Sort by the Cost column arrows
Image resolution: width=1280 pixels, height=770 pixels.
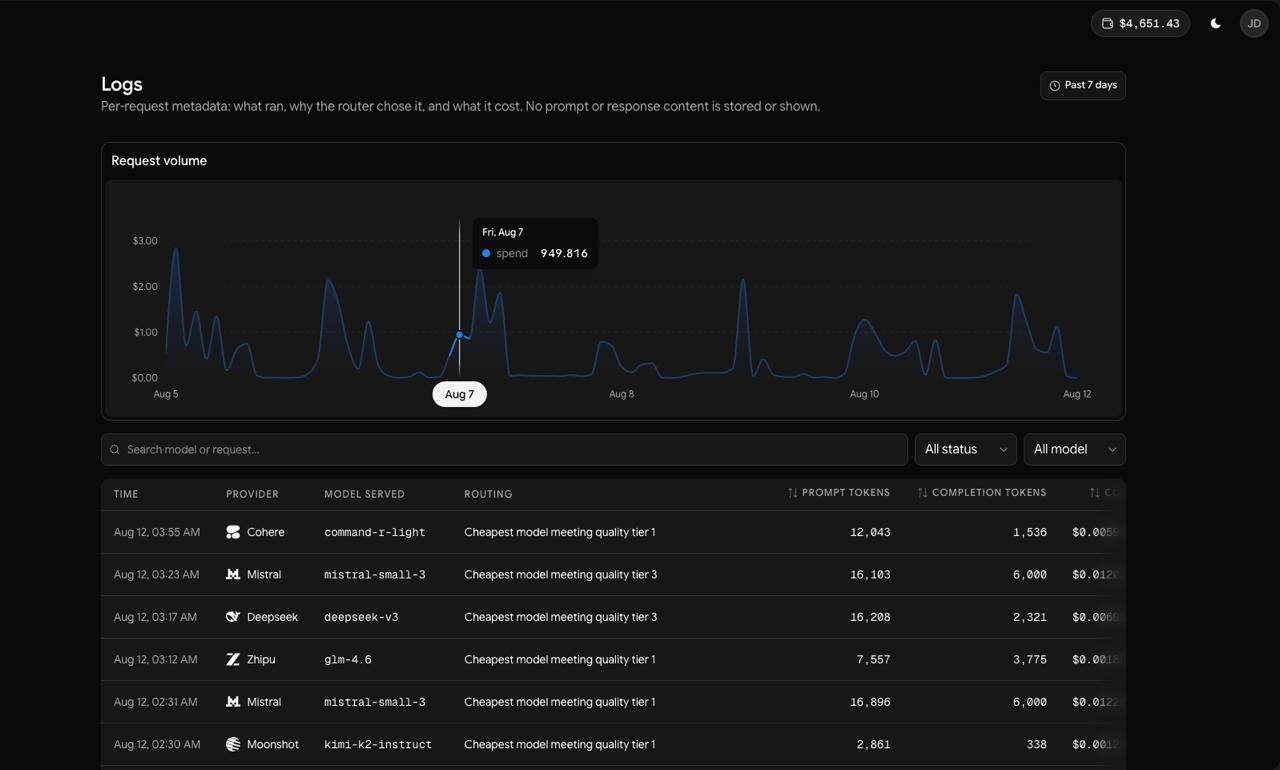tap(1094, 493)
